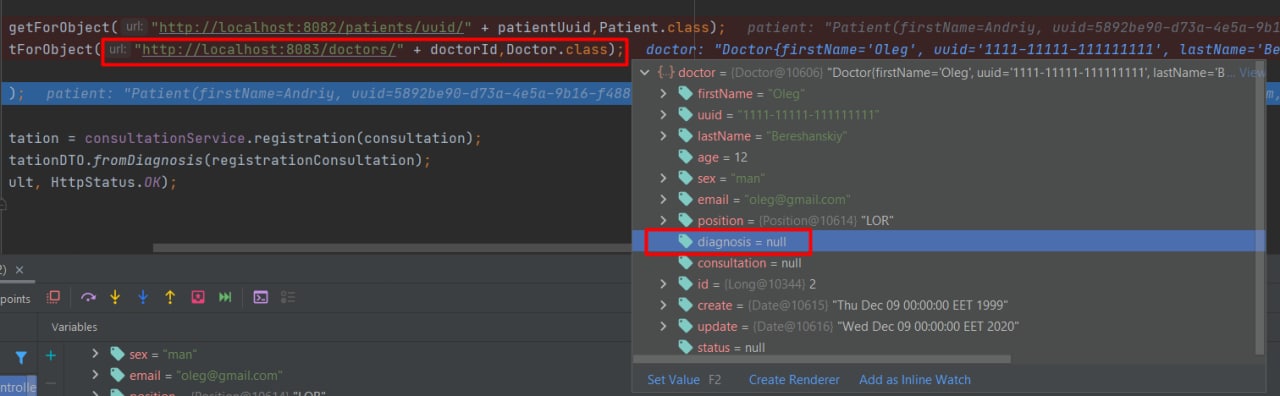
Task: Click Add as Inline Watch link
Action: (915, 380)
